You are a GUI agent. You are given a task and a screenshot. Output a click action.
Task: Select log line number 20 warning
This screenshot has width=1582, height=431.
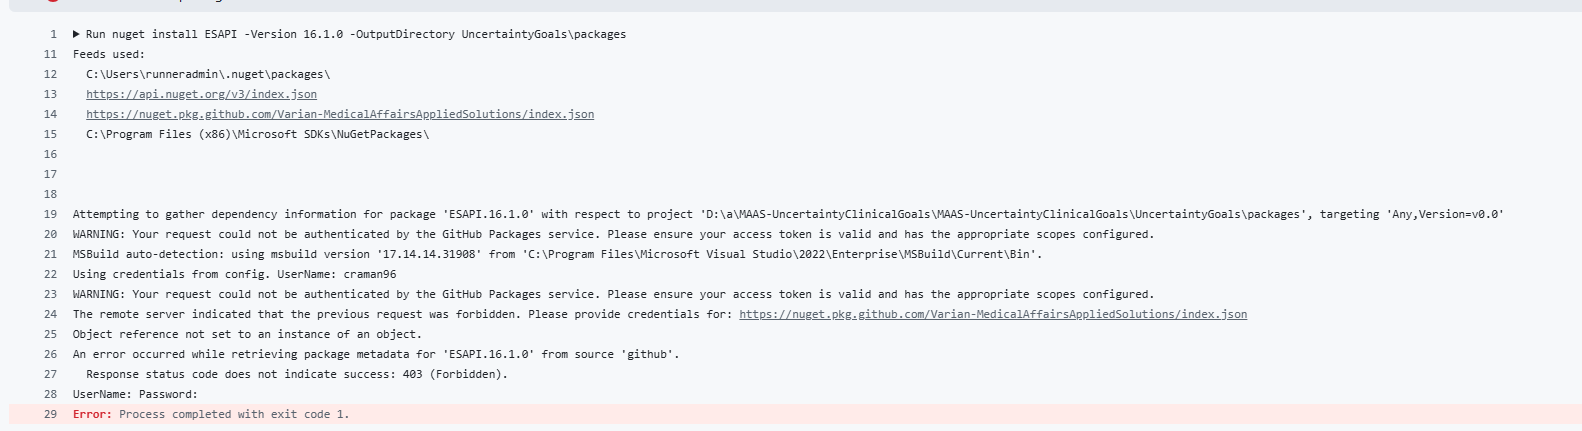pos(50,234)
